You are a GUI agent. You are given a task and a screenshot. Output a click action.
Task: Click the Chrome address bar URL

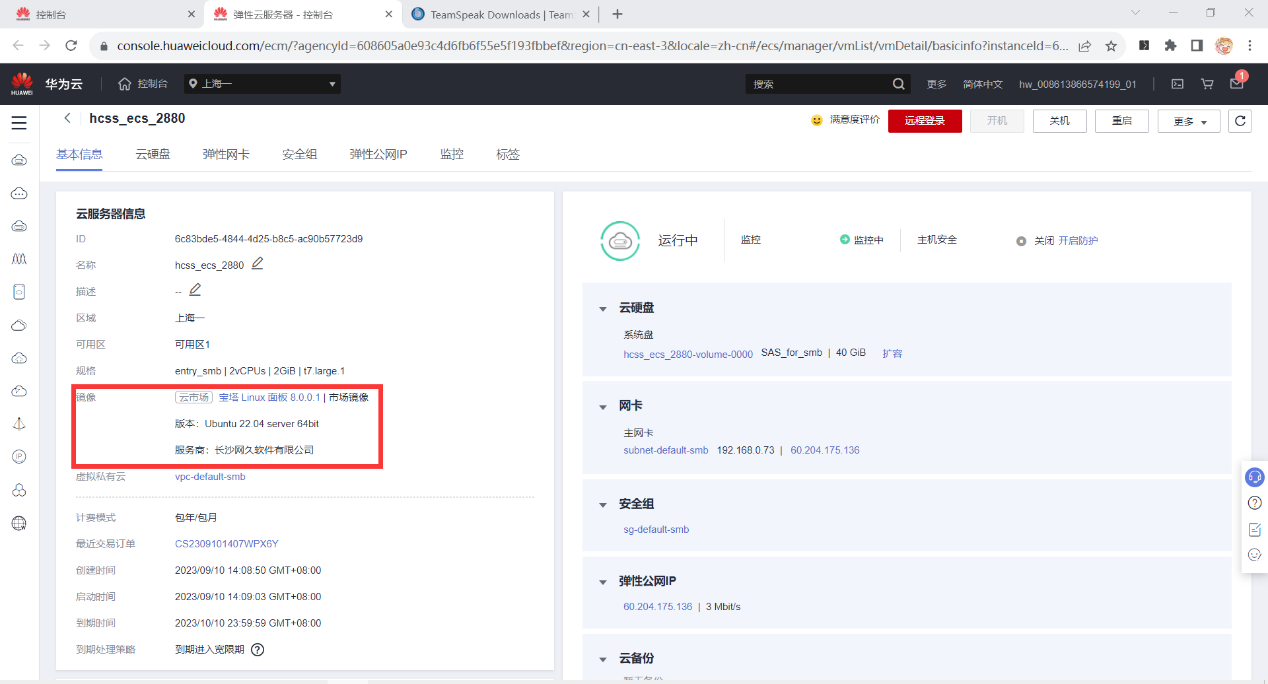pyautogui.click(x=592, y=46)
